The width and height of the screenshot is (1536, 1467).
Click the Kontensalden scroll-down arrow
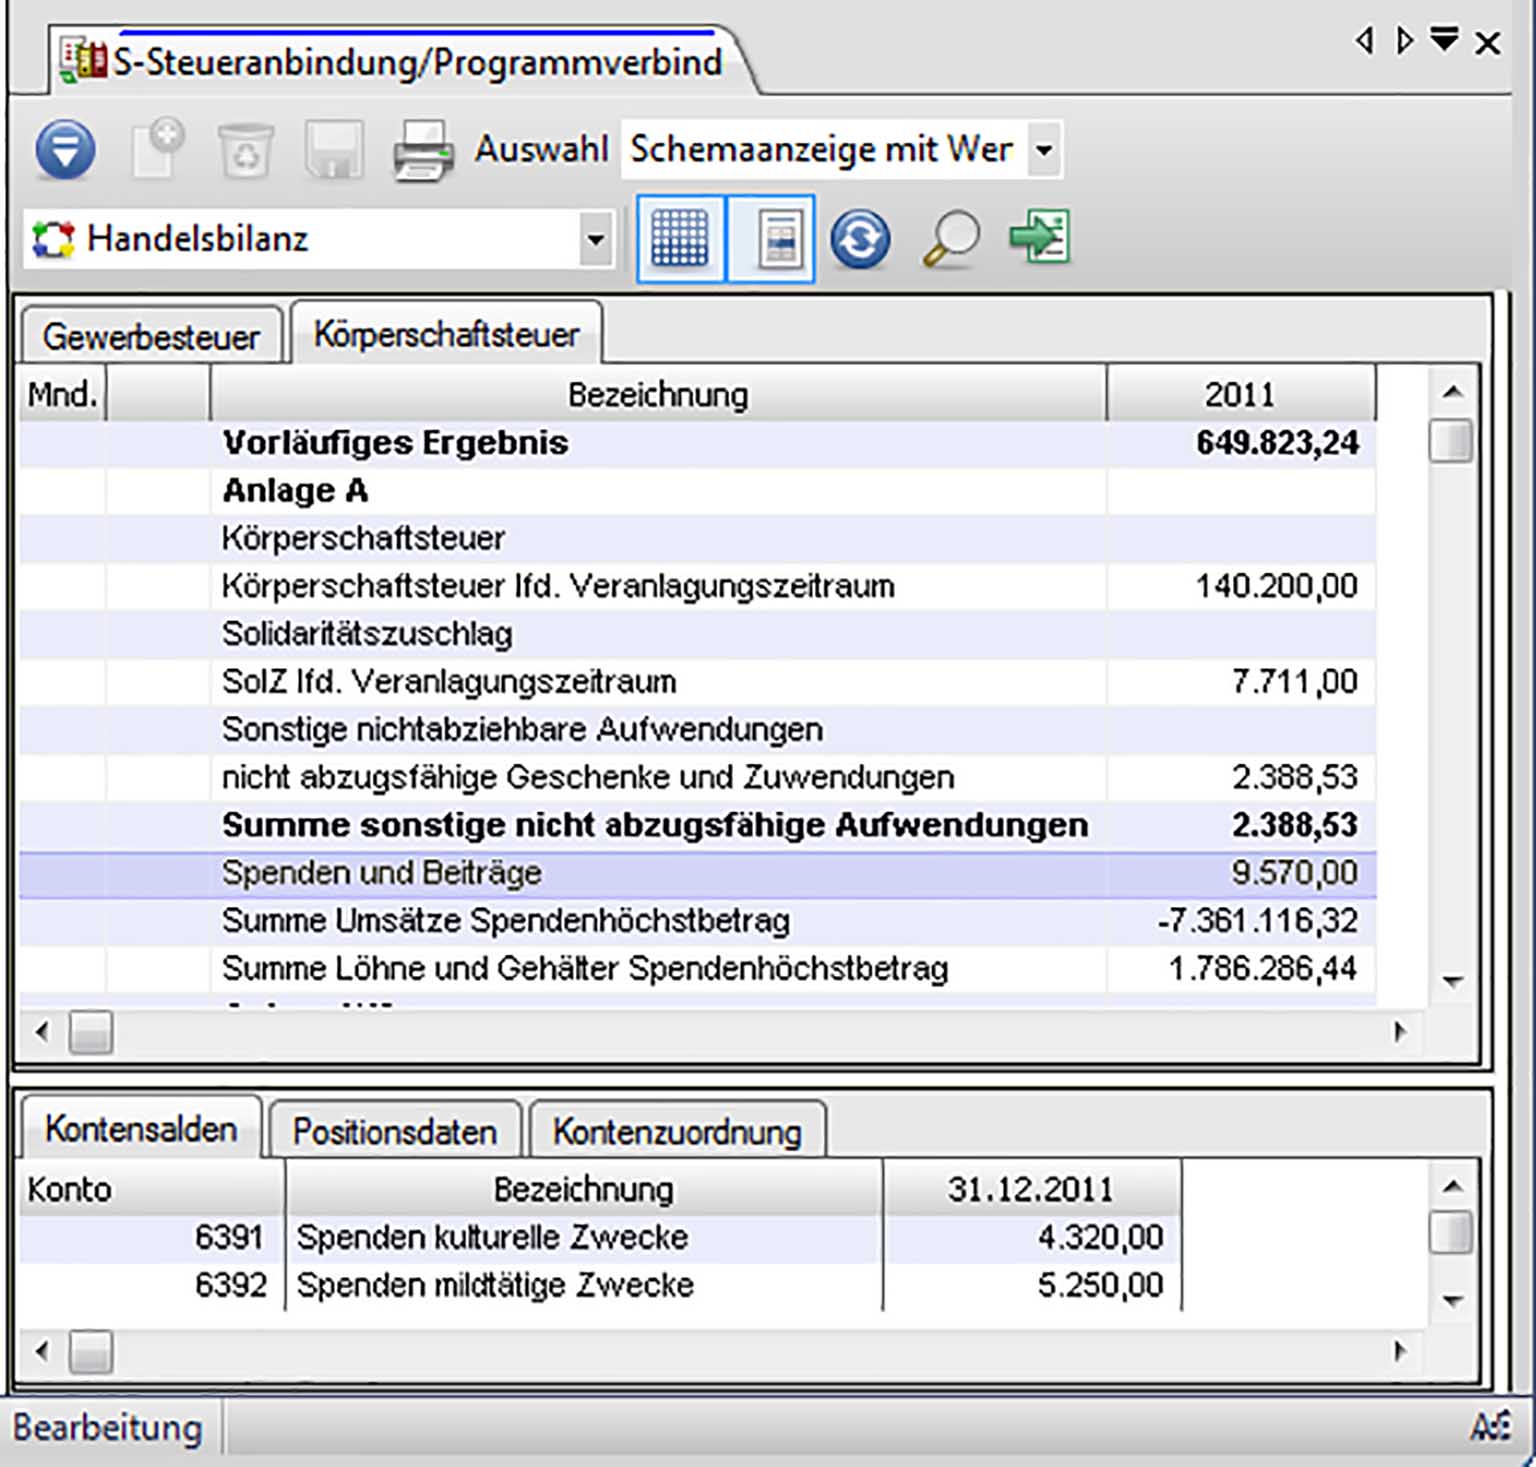pyautogui.click(x=1453, y=1301)
